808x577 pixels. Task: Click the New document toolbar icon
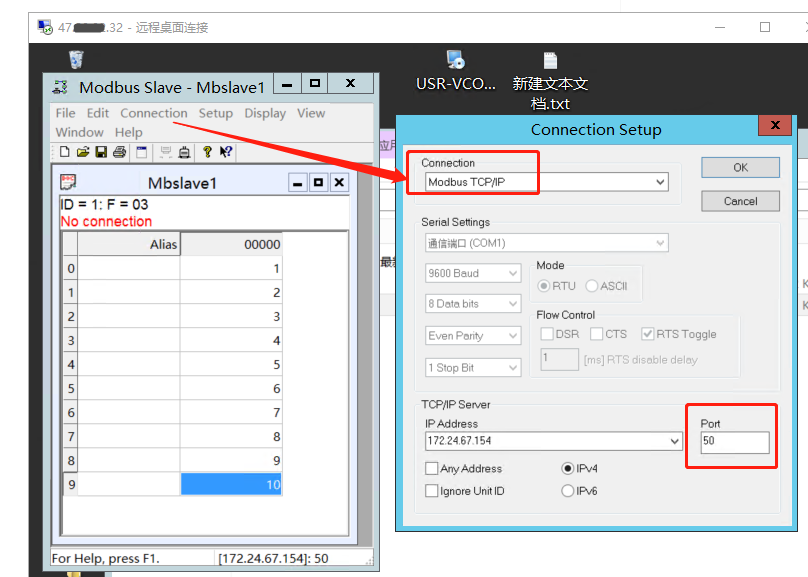[x=65, y=152]
